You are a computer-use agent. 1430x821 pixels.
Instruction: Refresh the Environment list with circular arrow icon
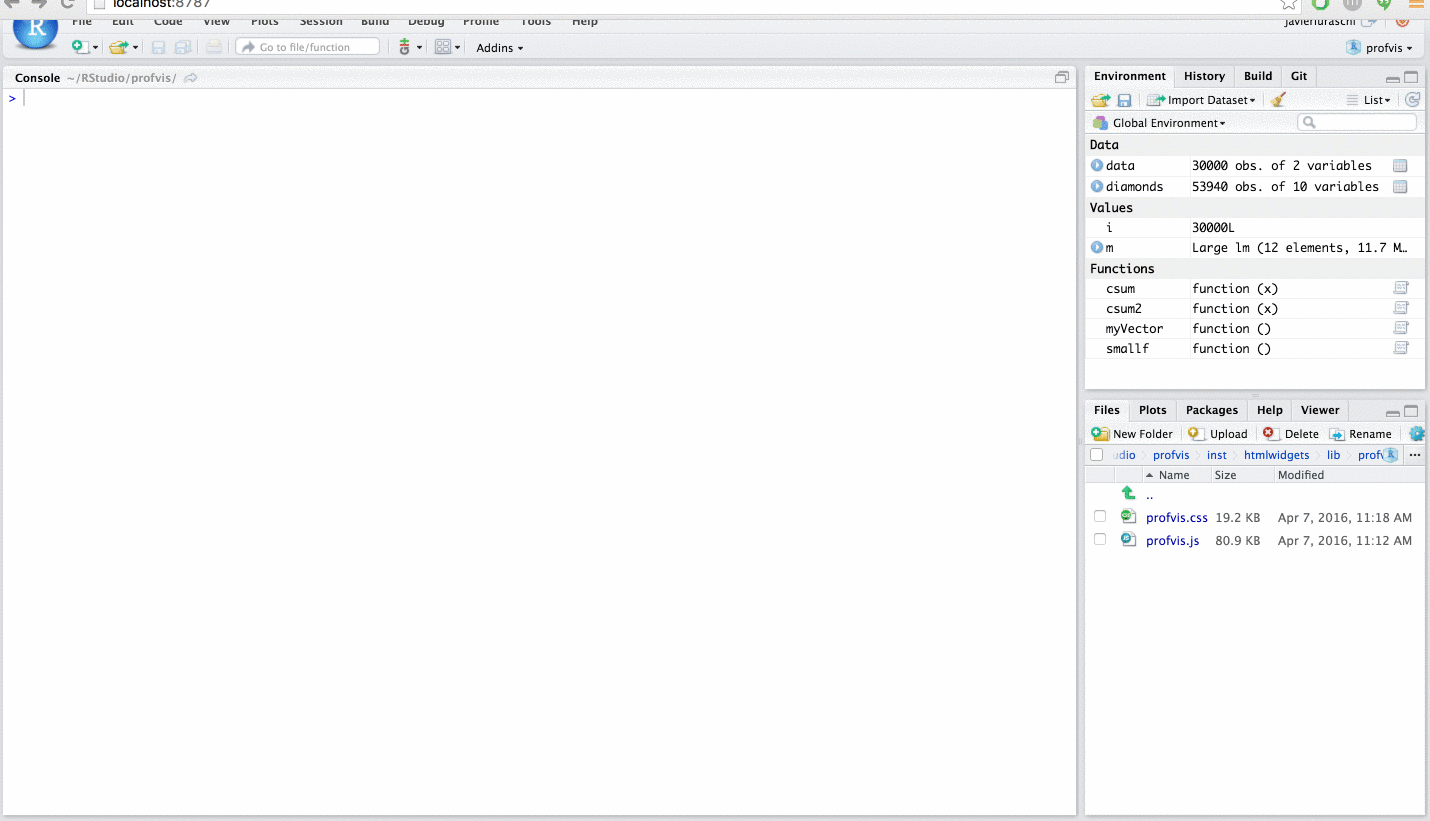[x=1412, y=99]
